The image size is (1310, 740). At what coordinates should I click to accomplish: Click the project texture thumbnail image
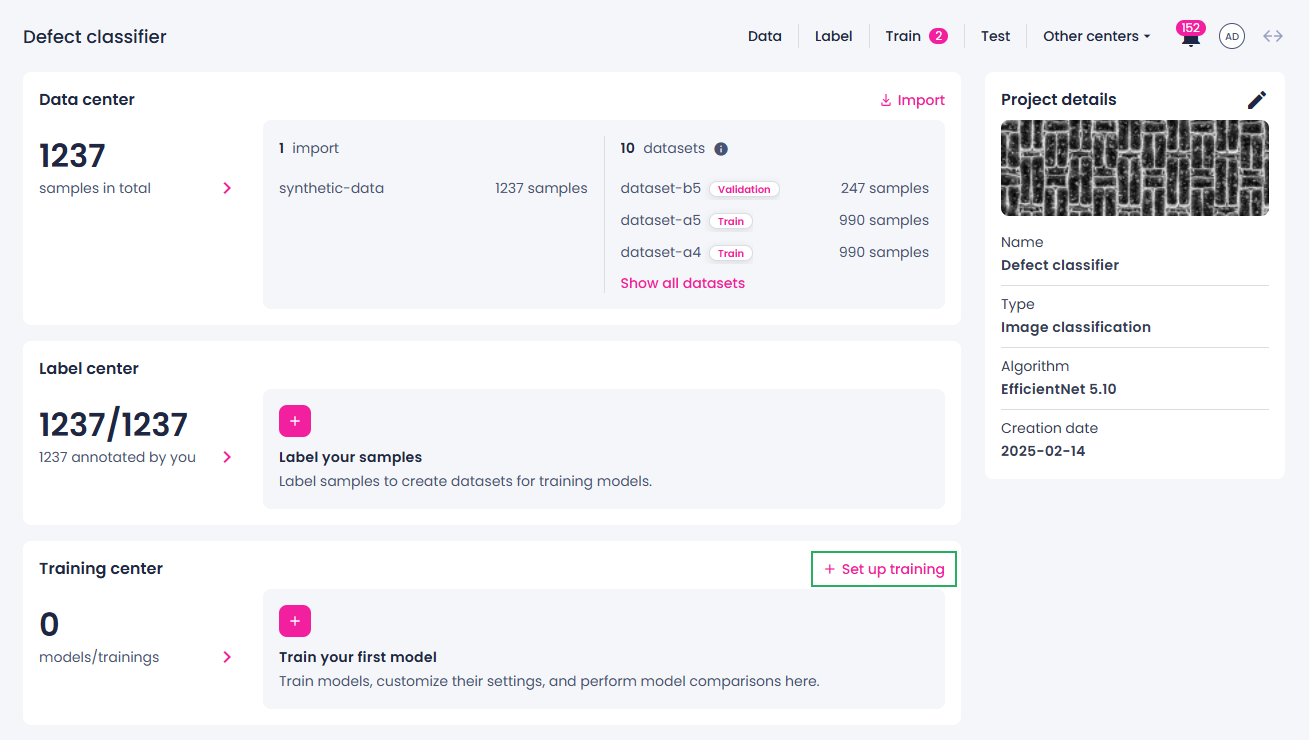click(1135, 168)
